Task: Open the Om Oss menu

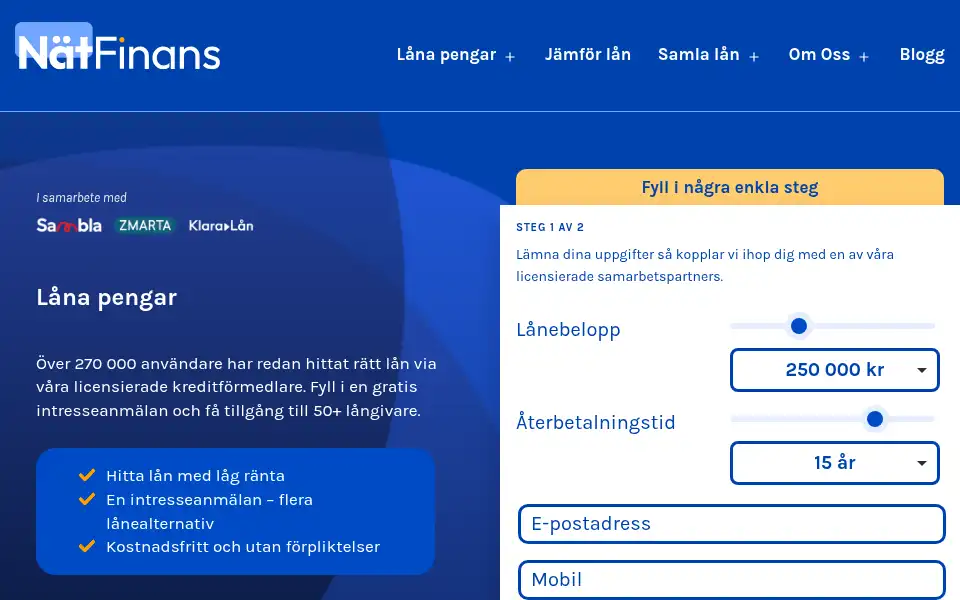Action: (x=819, y=54)
